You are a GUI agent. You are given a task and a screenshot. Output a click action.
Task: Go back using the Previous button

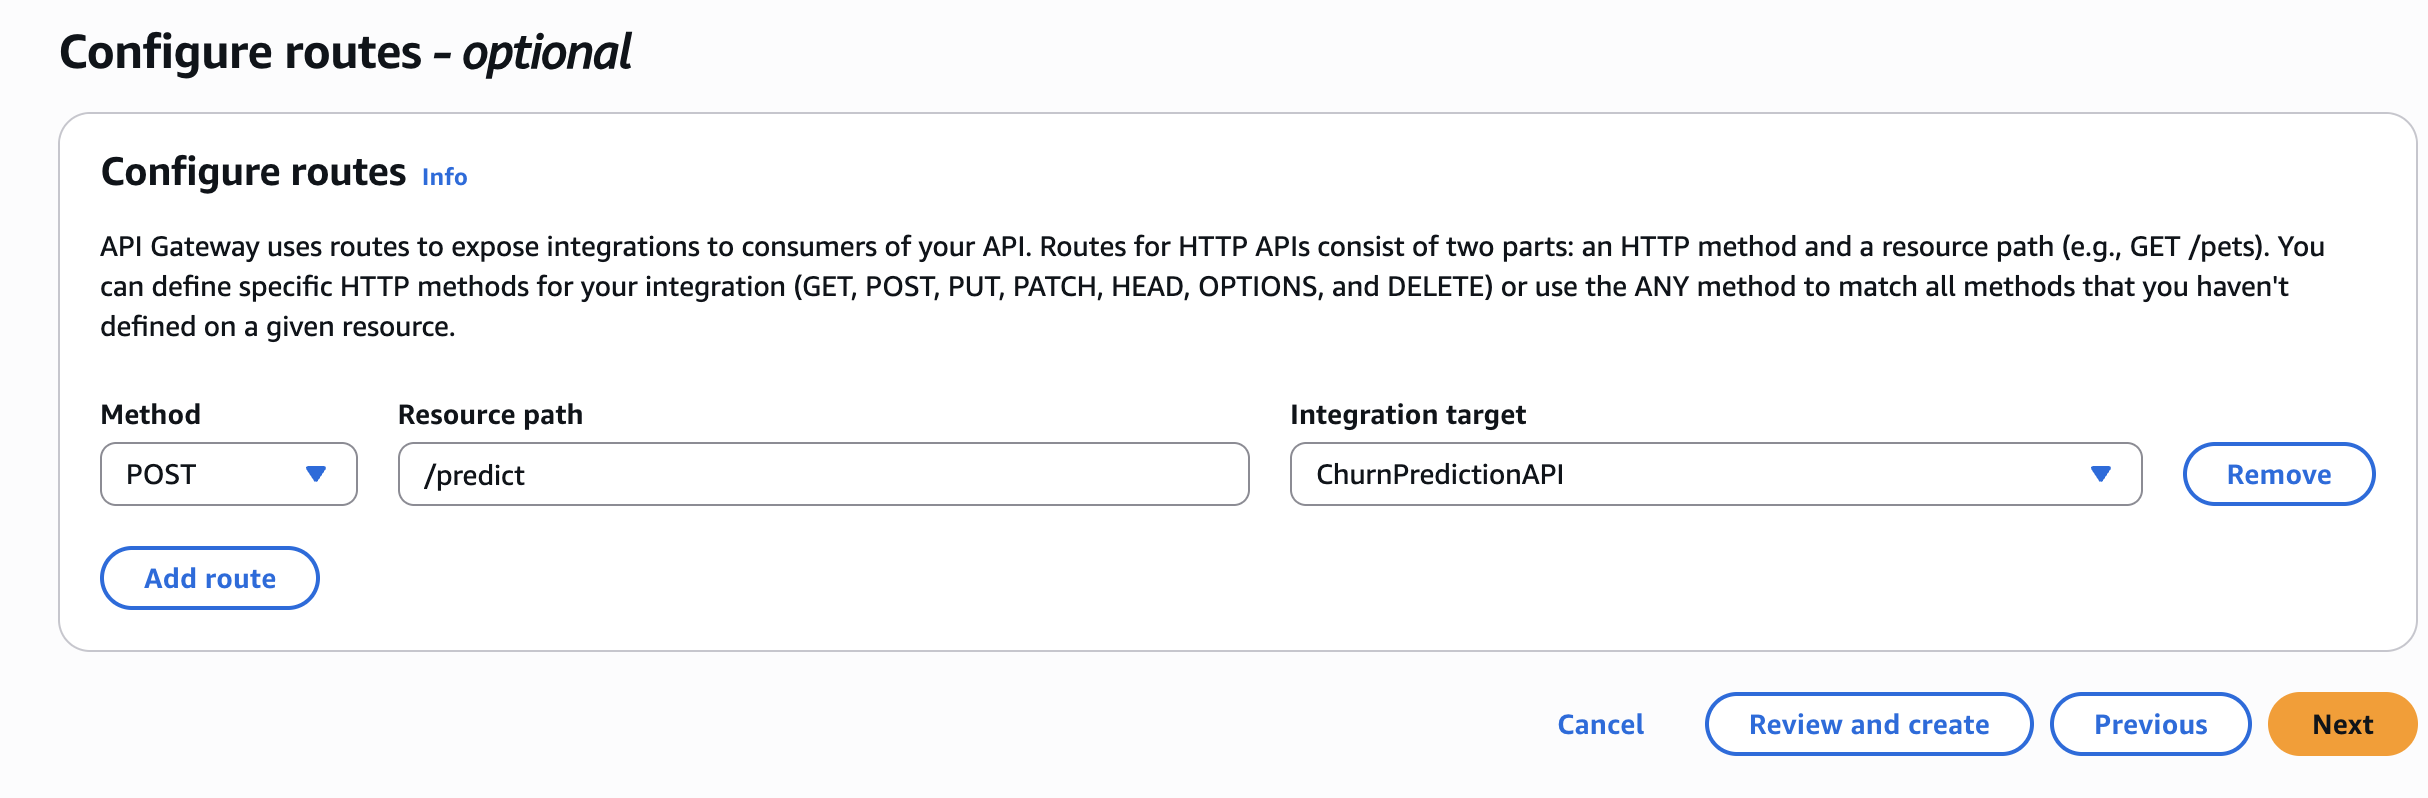[x=2150, y=724]
